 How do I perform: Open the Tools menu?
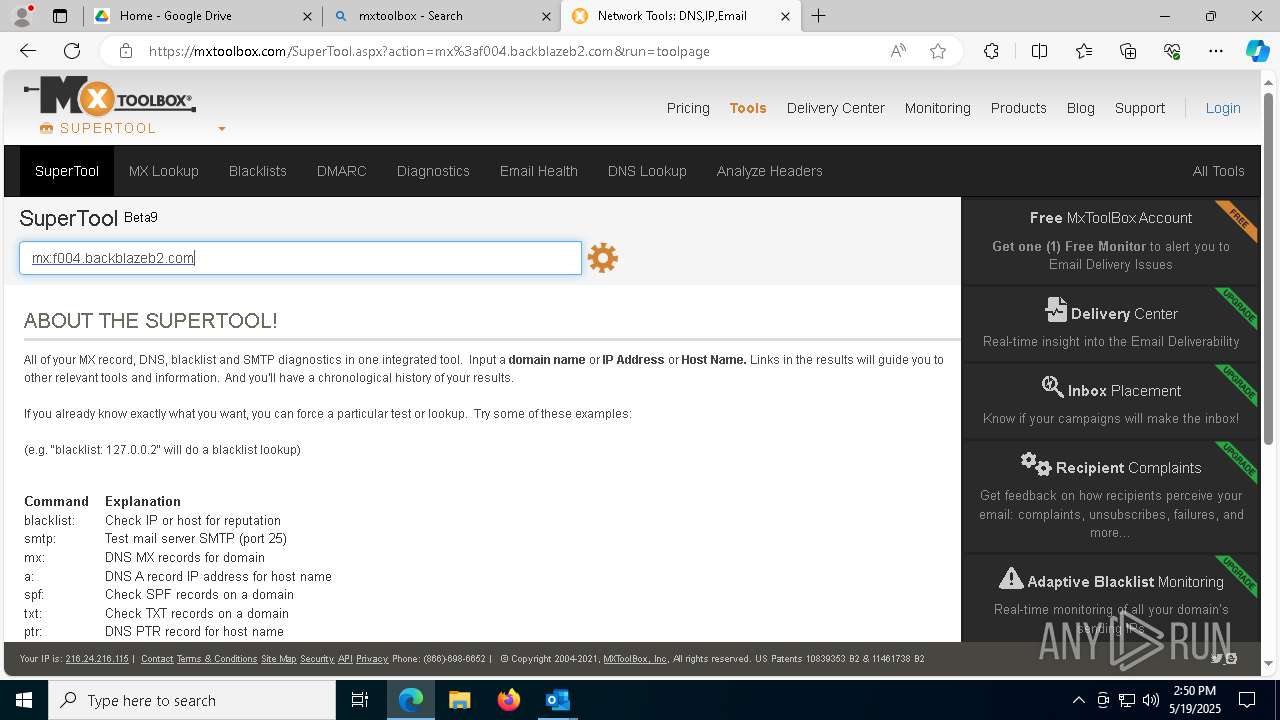[748, 108]
